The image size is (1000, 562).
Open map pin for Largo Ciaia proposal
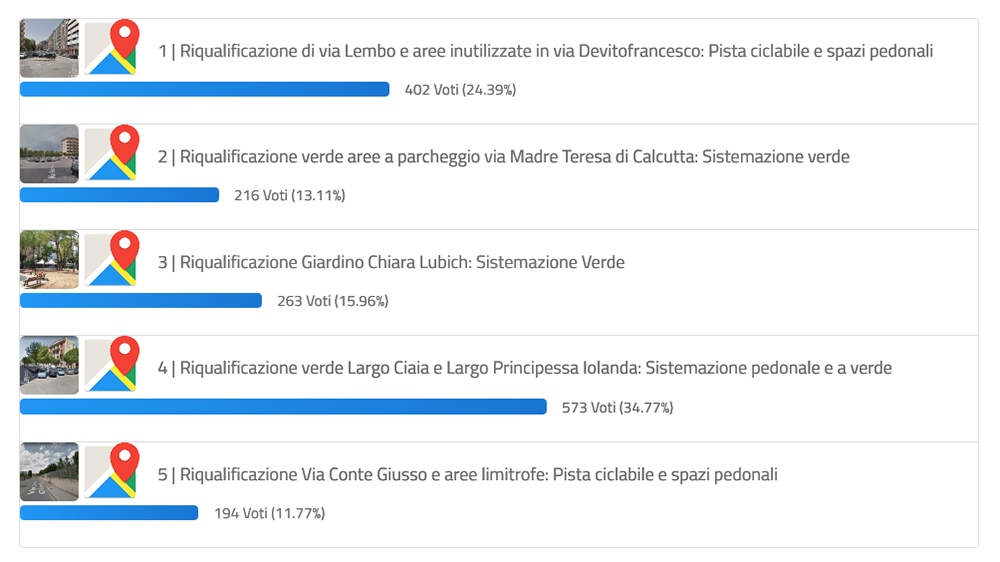112,365
